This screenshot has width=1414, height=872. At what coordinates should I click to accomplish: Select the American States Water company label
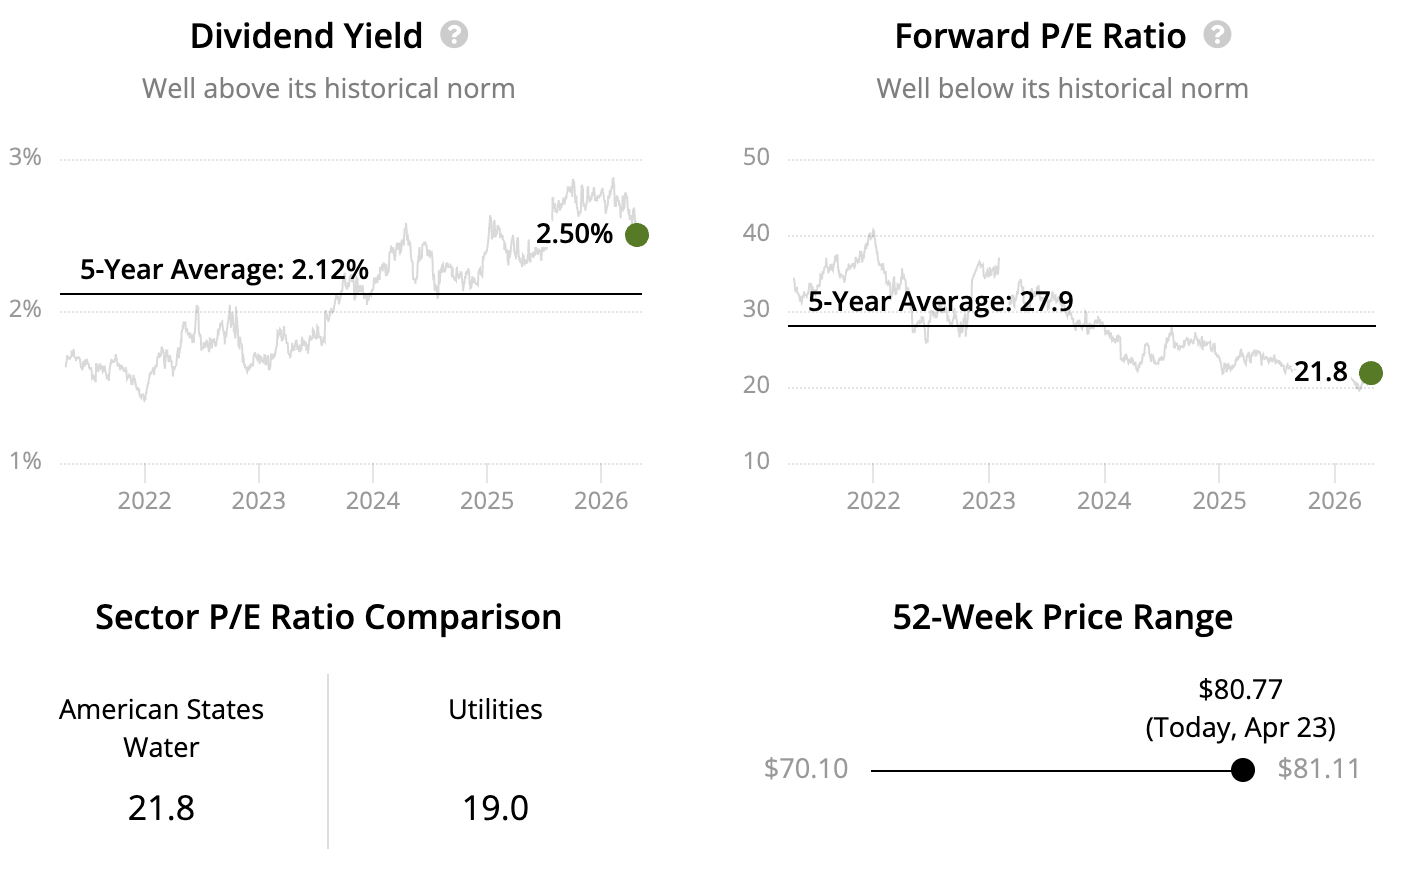point(161,728)
